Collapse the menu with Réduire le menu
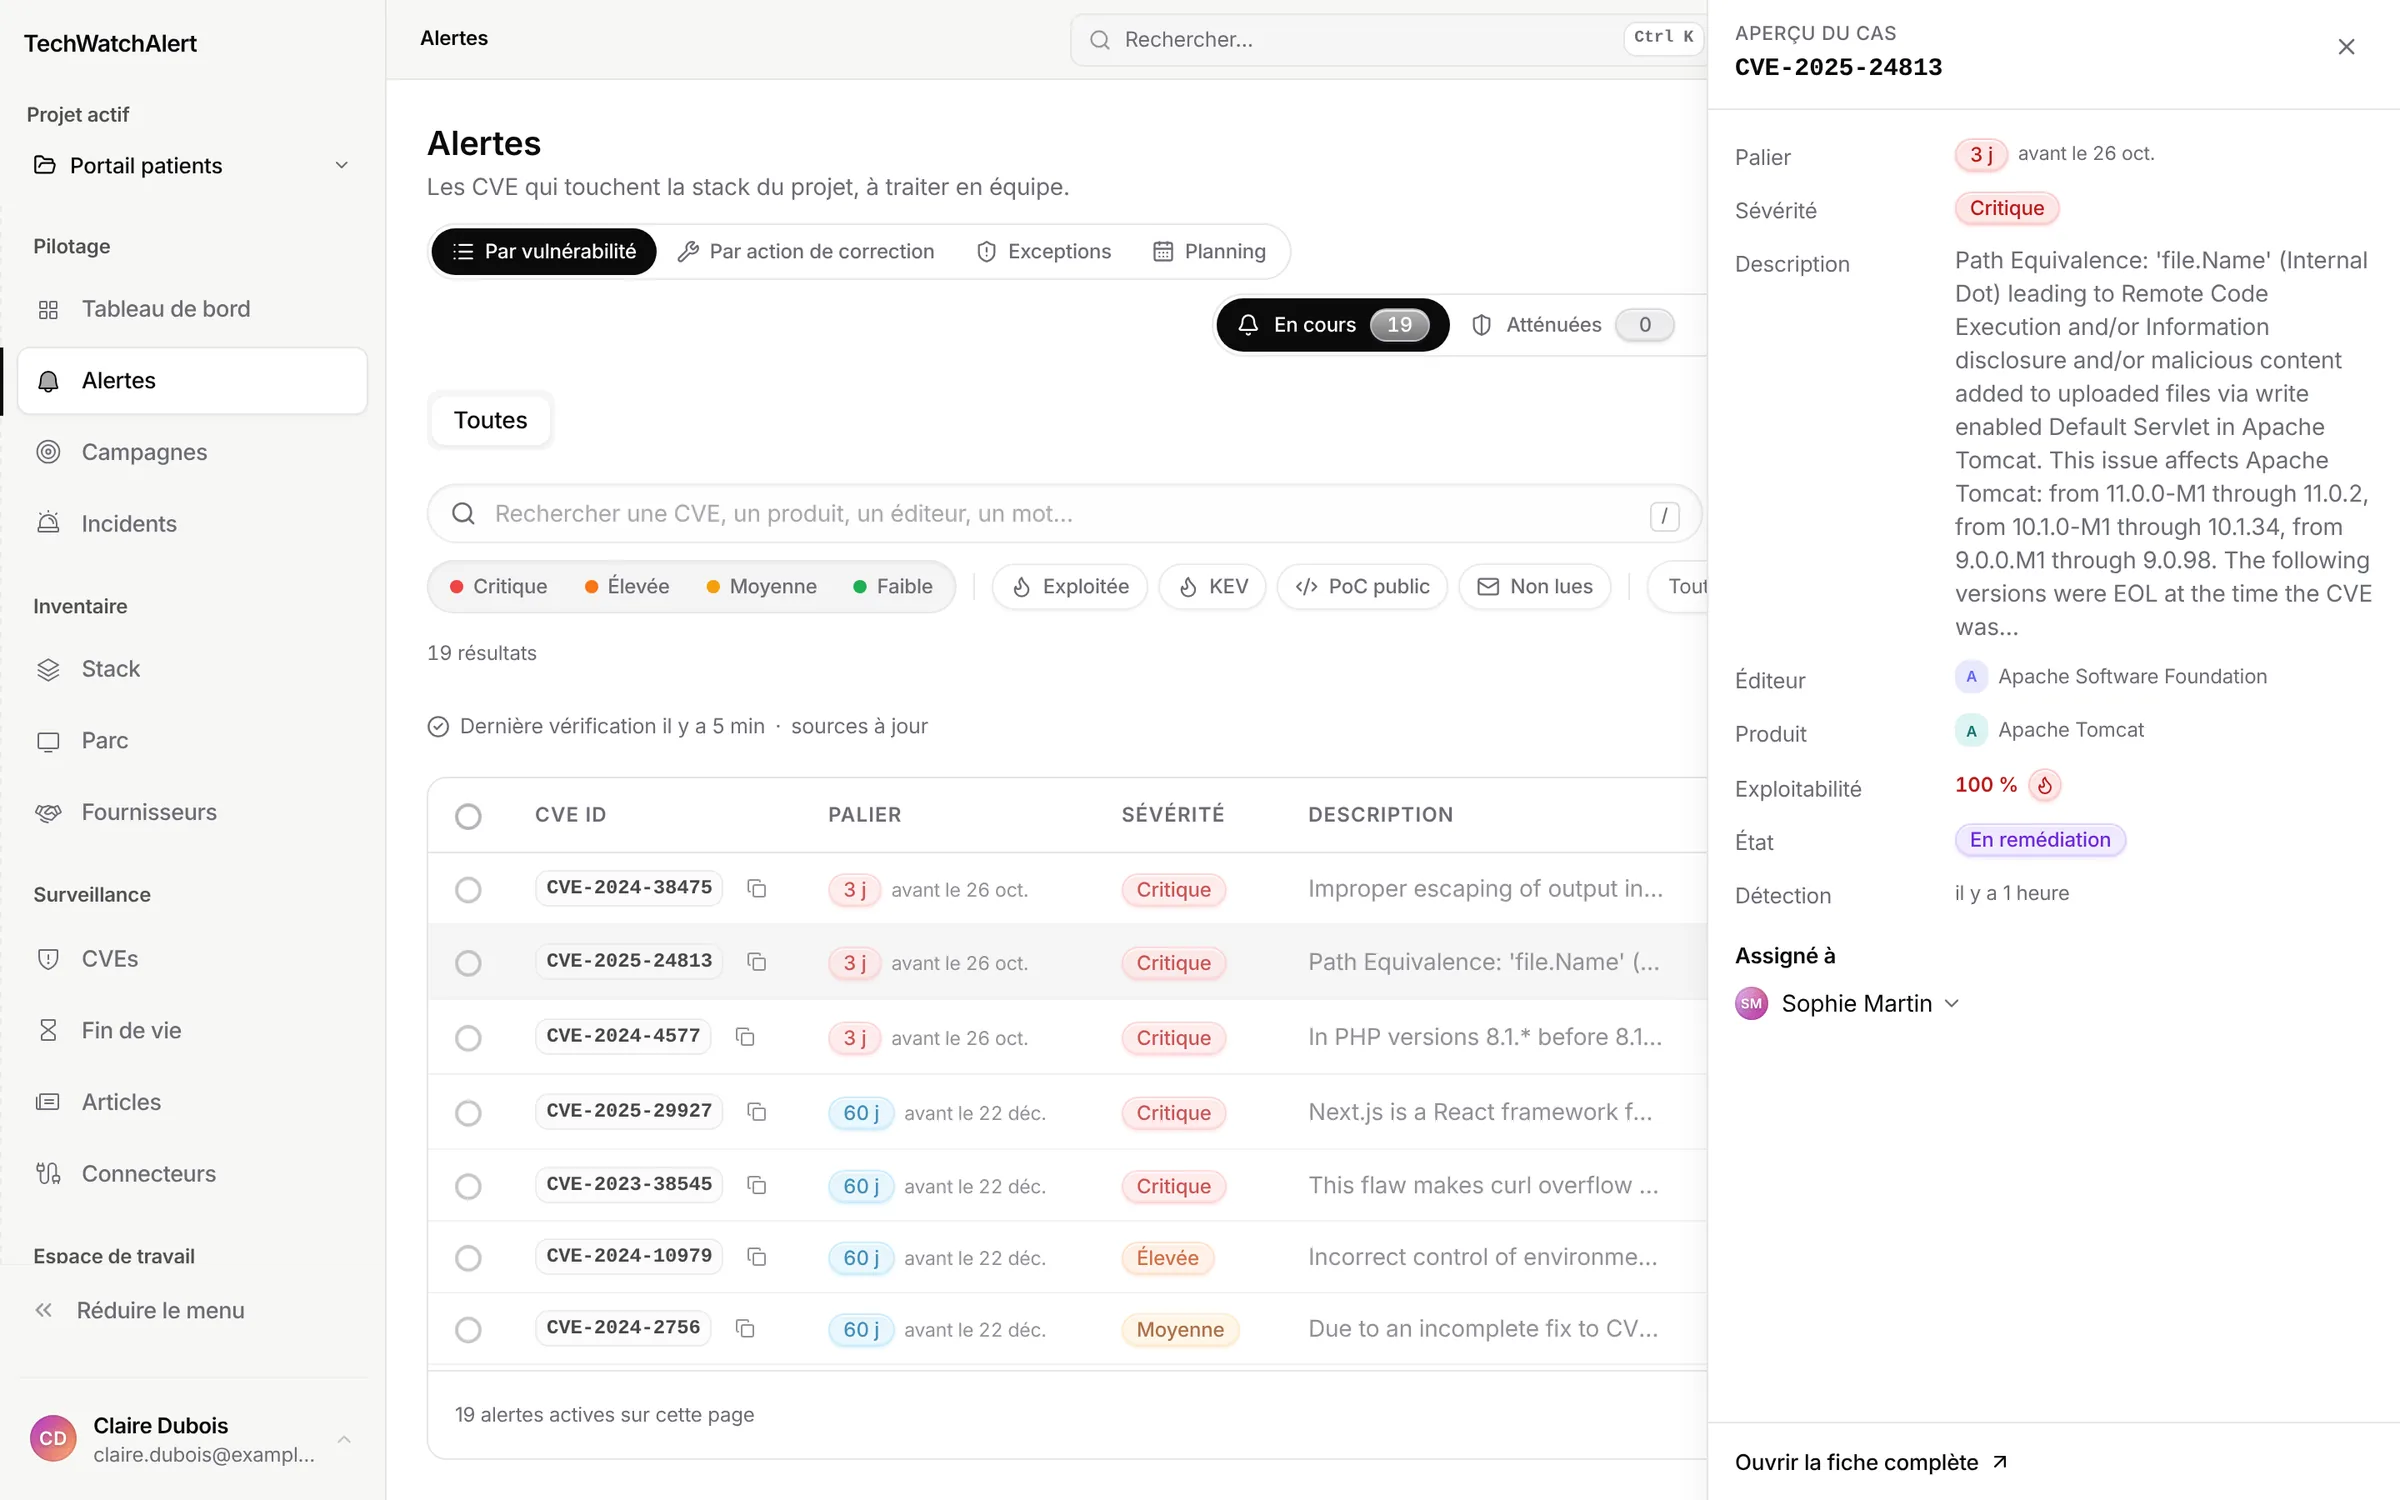 click(140, 1310)
